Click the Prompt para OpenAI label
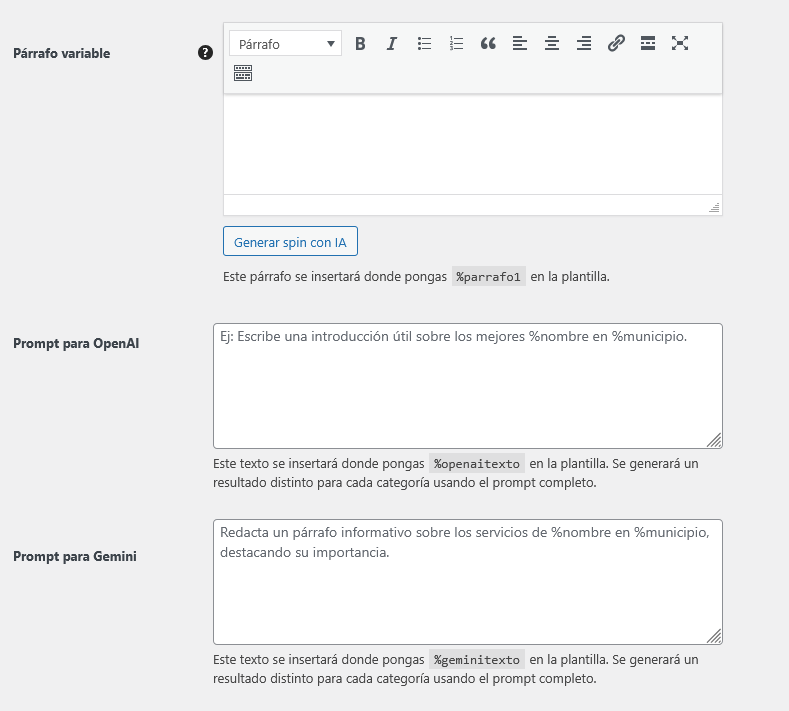This screenshot has width=789, height=711. 76,344
